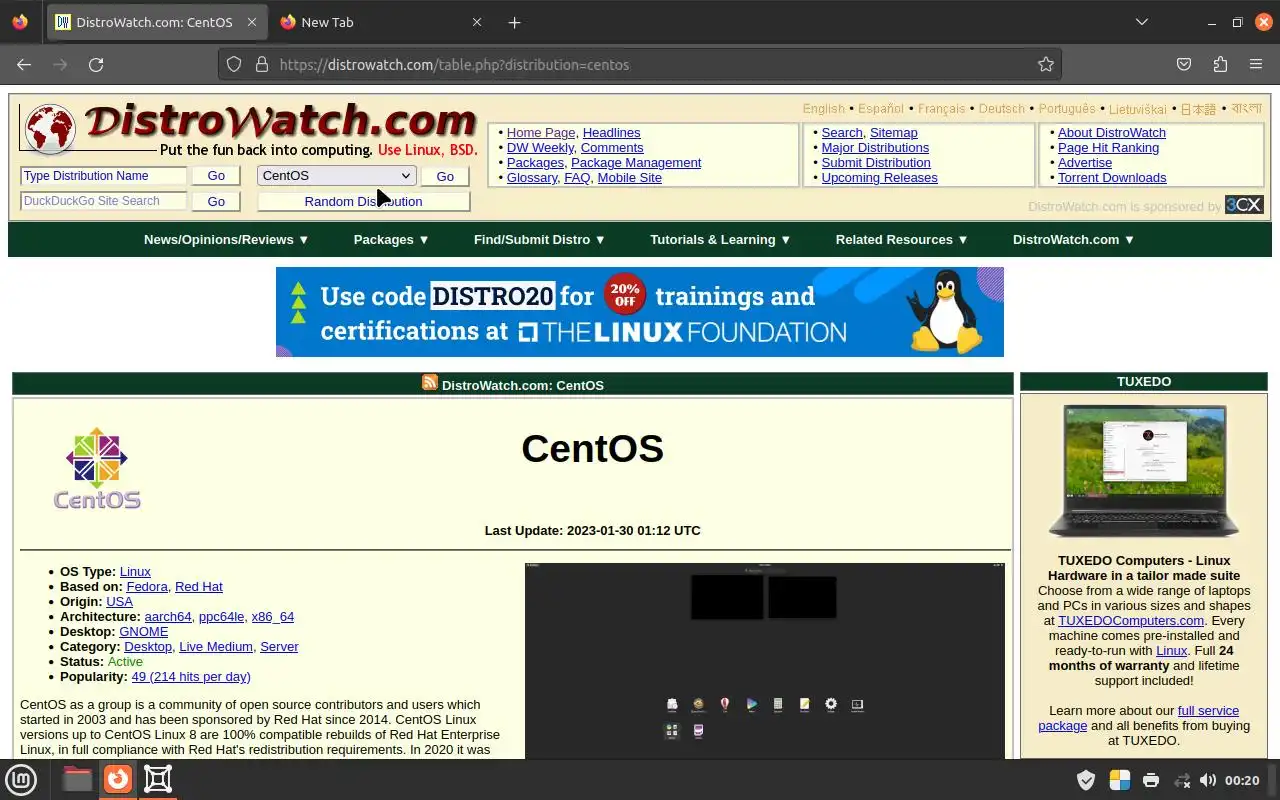Switch to DistroWatch.com: CentOS tab
Screen dimensions: 1280x800
point(157,22)
